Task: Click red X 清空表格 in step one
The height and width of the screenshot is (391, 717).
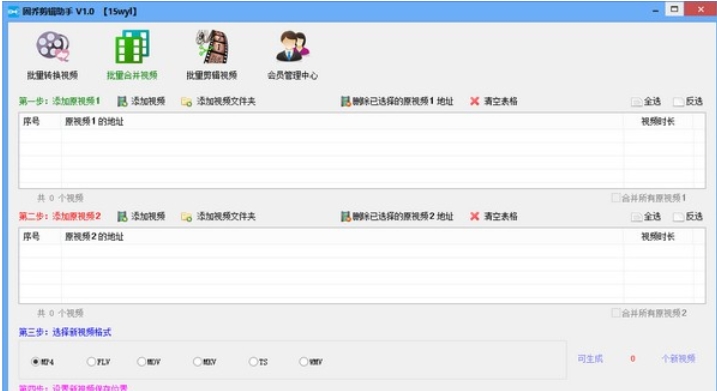Action: [475, 101]
